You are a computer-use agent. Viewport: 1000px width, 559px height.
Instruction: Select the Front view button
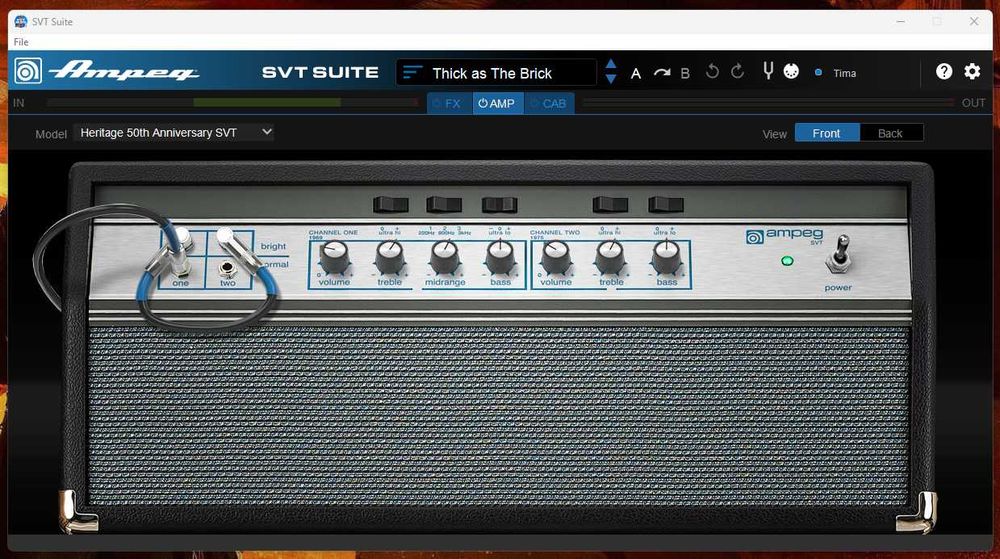coord(827,133)
